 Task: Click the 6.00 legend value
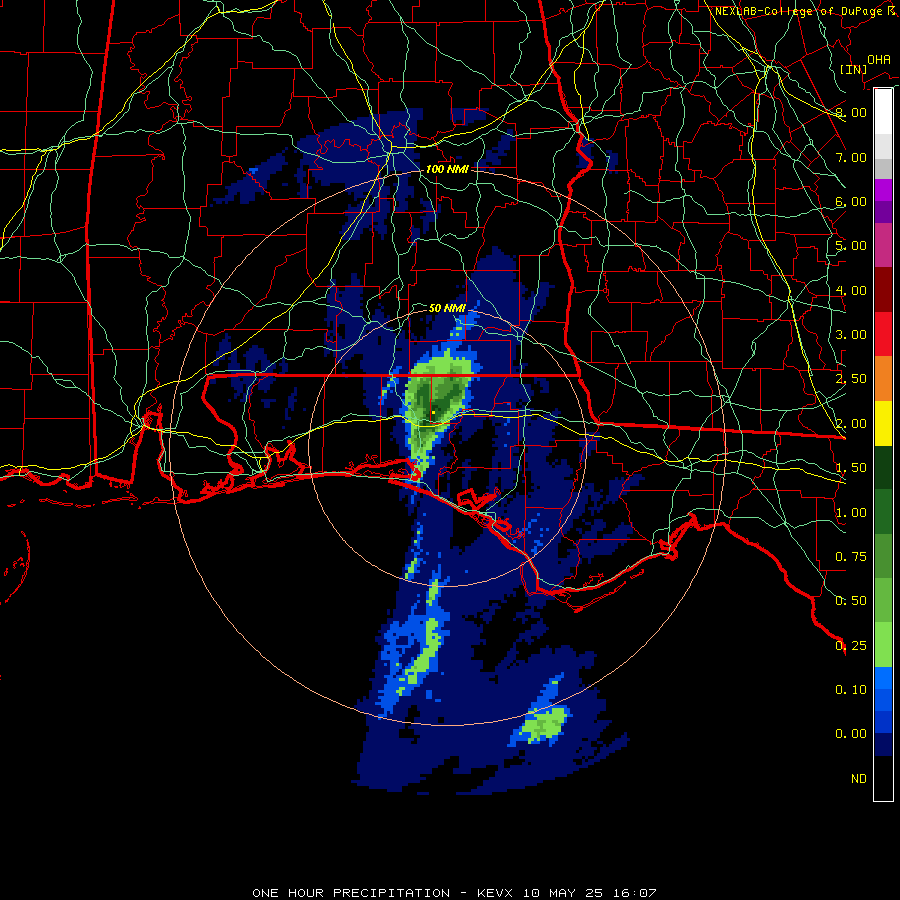point(851,201)
